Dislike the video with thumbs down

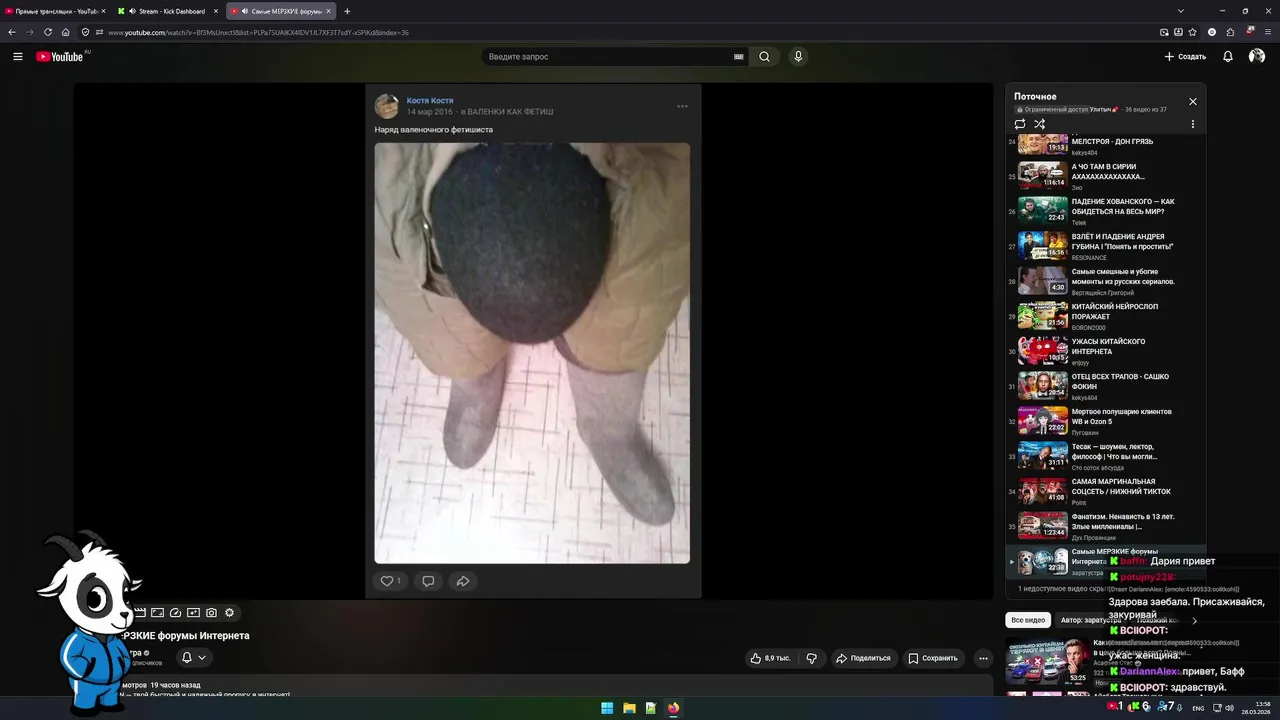click(x=811, y=658)
